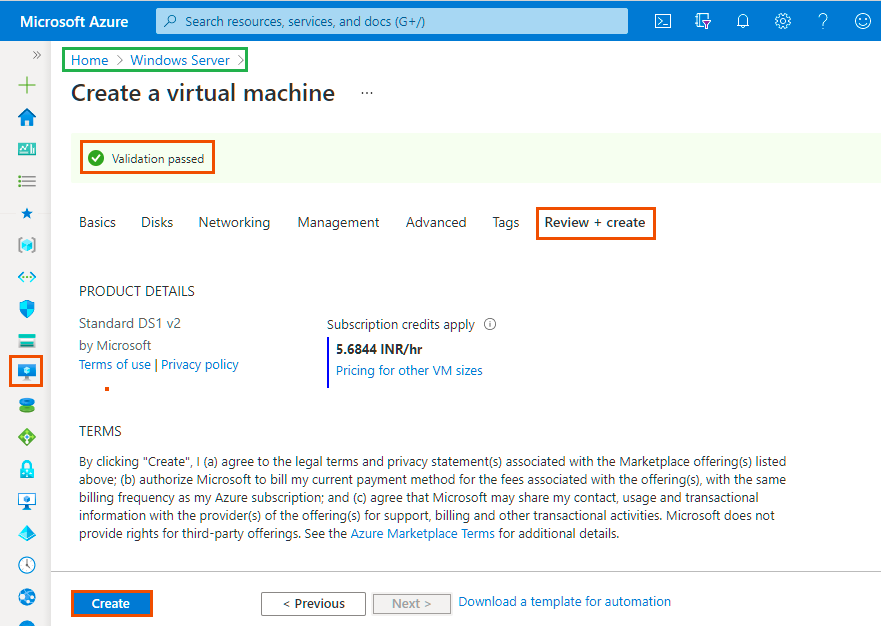The width and height of the screenshot is (881, 626).
Task: Switch to the Disks tab
Action: click(157, 223)
